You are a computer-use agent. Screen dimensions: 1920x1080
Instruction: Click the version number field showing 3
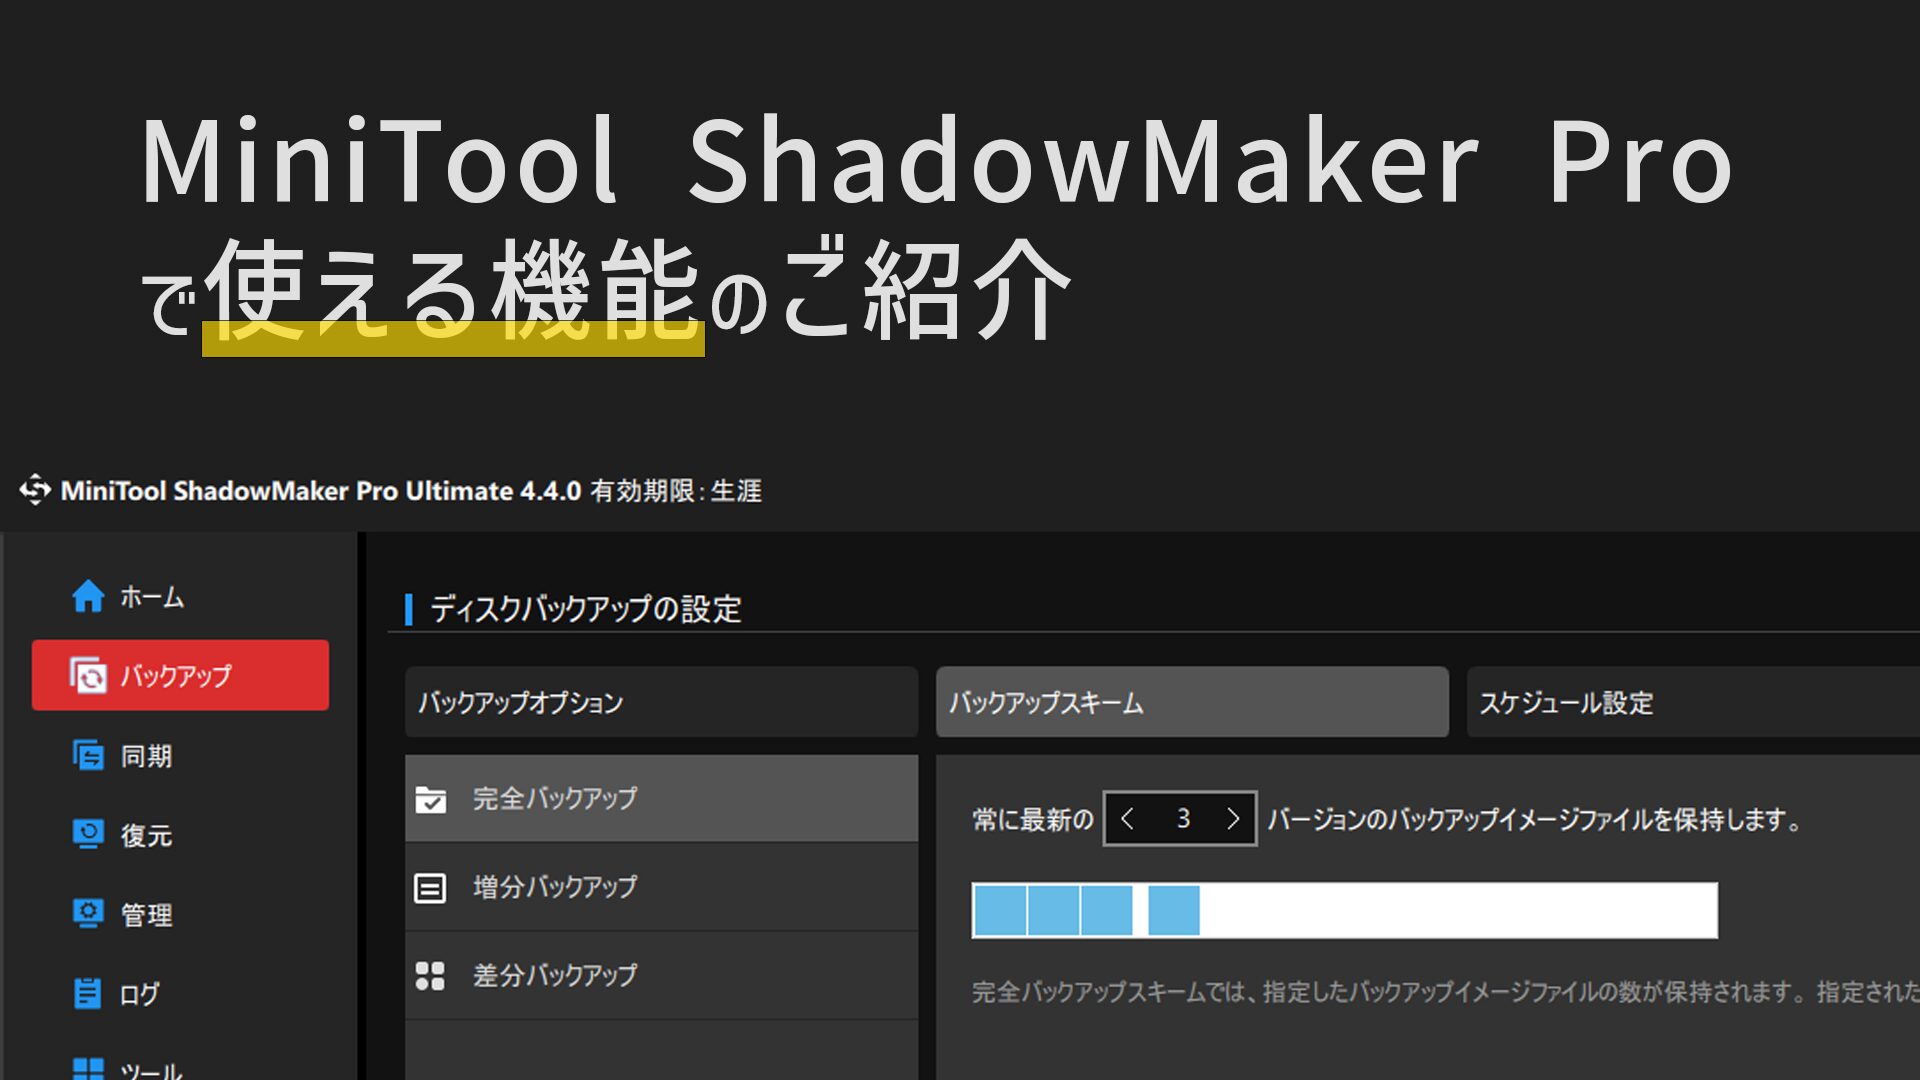click(1182, 819)
